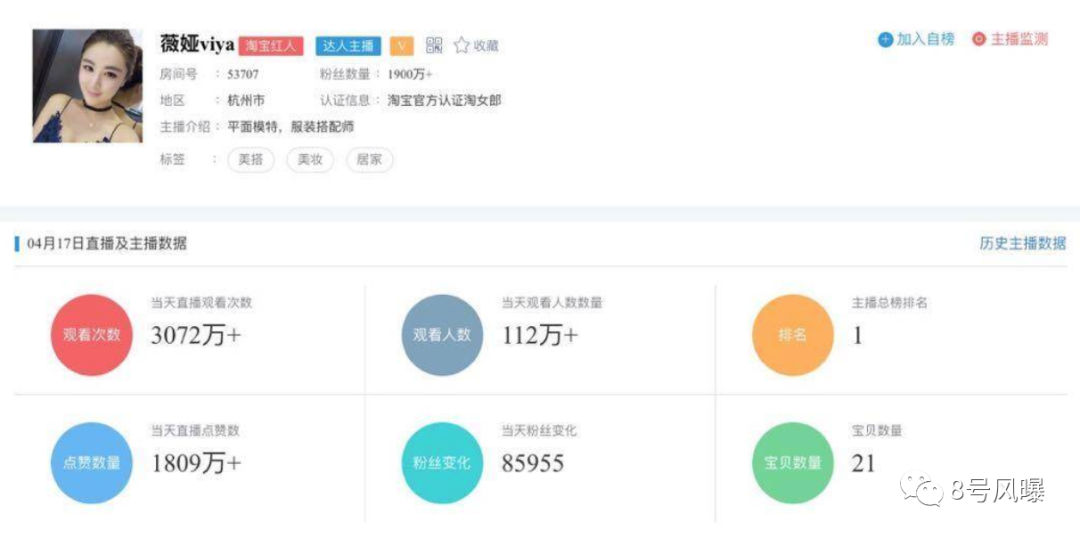Click room number 53707
This screenshot has width=1080, height=538.
[243, 74]
